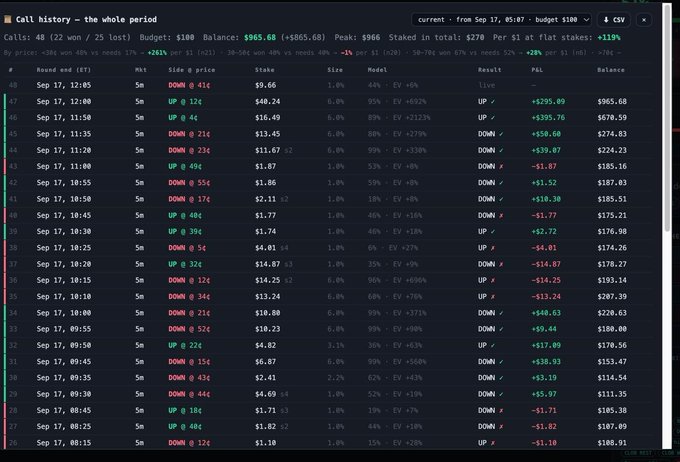
Task: Click P&L '-$14.87' in the 10:20 row
Action: (546, 264)
